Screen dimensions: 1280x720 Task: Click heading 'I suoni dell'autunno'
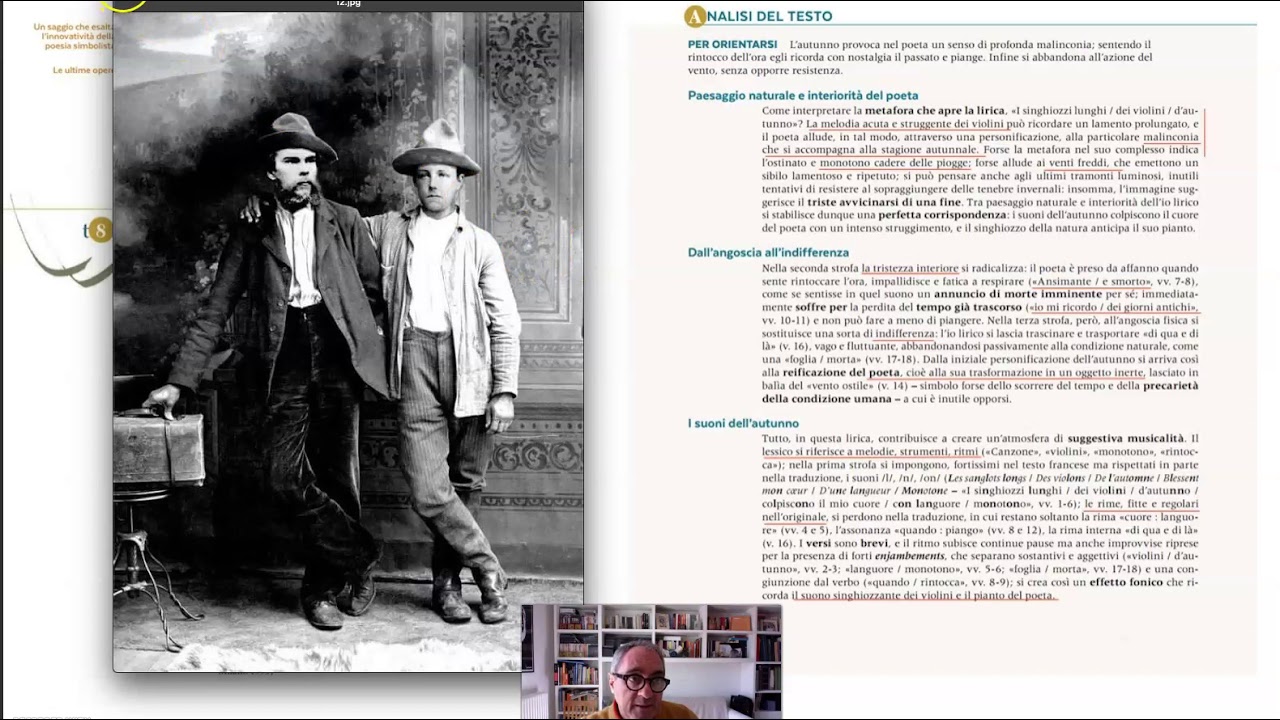[743, 424]
